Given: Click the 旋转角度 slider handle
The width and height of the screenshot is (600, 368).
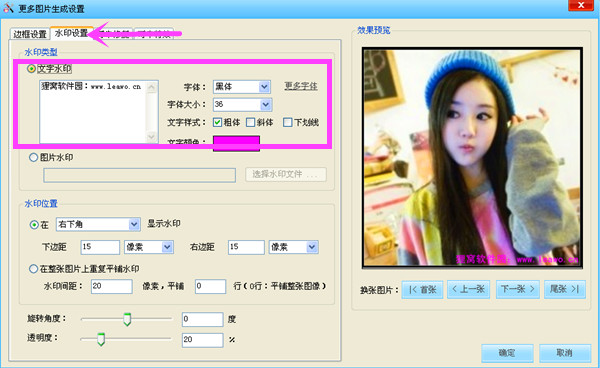Looking at the screenshot, I should (x=127, y=319).
